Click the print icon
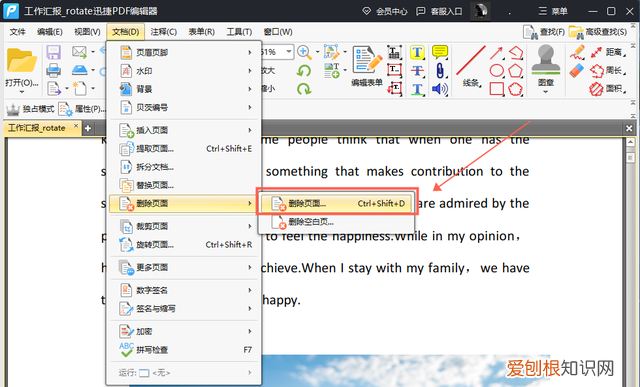This screenshot has height=387, width=640. [53, 70]
